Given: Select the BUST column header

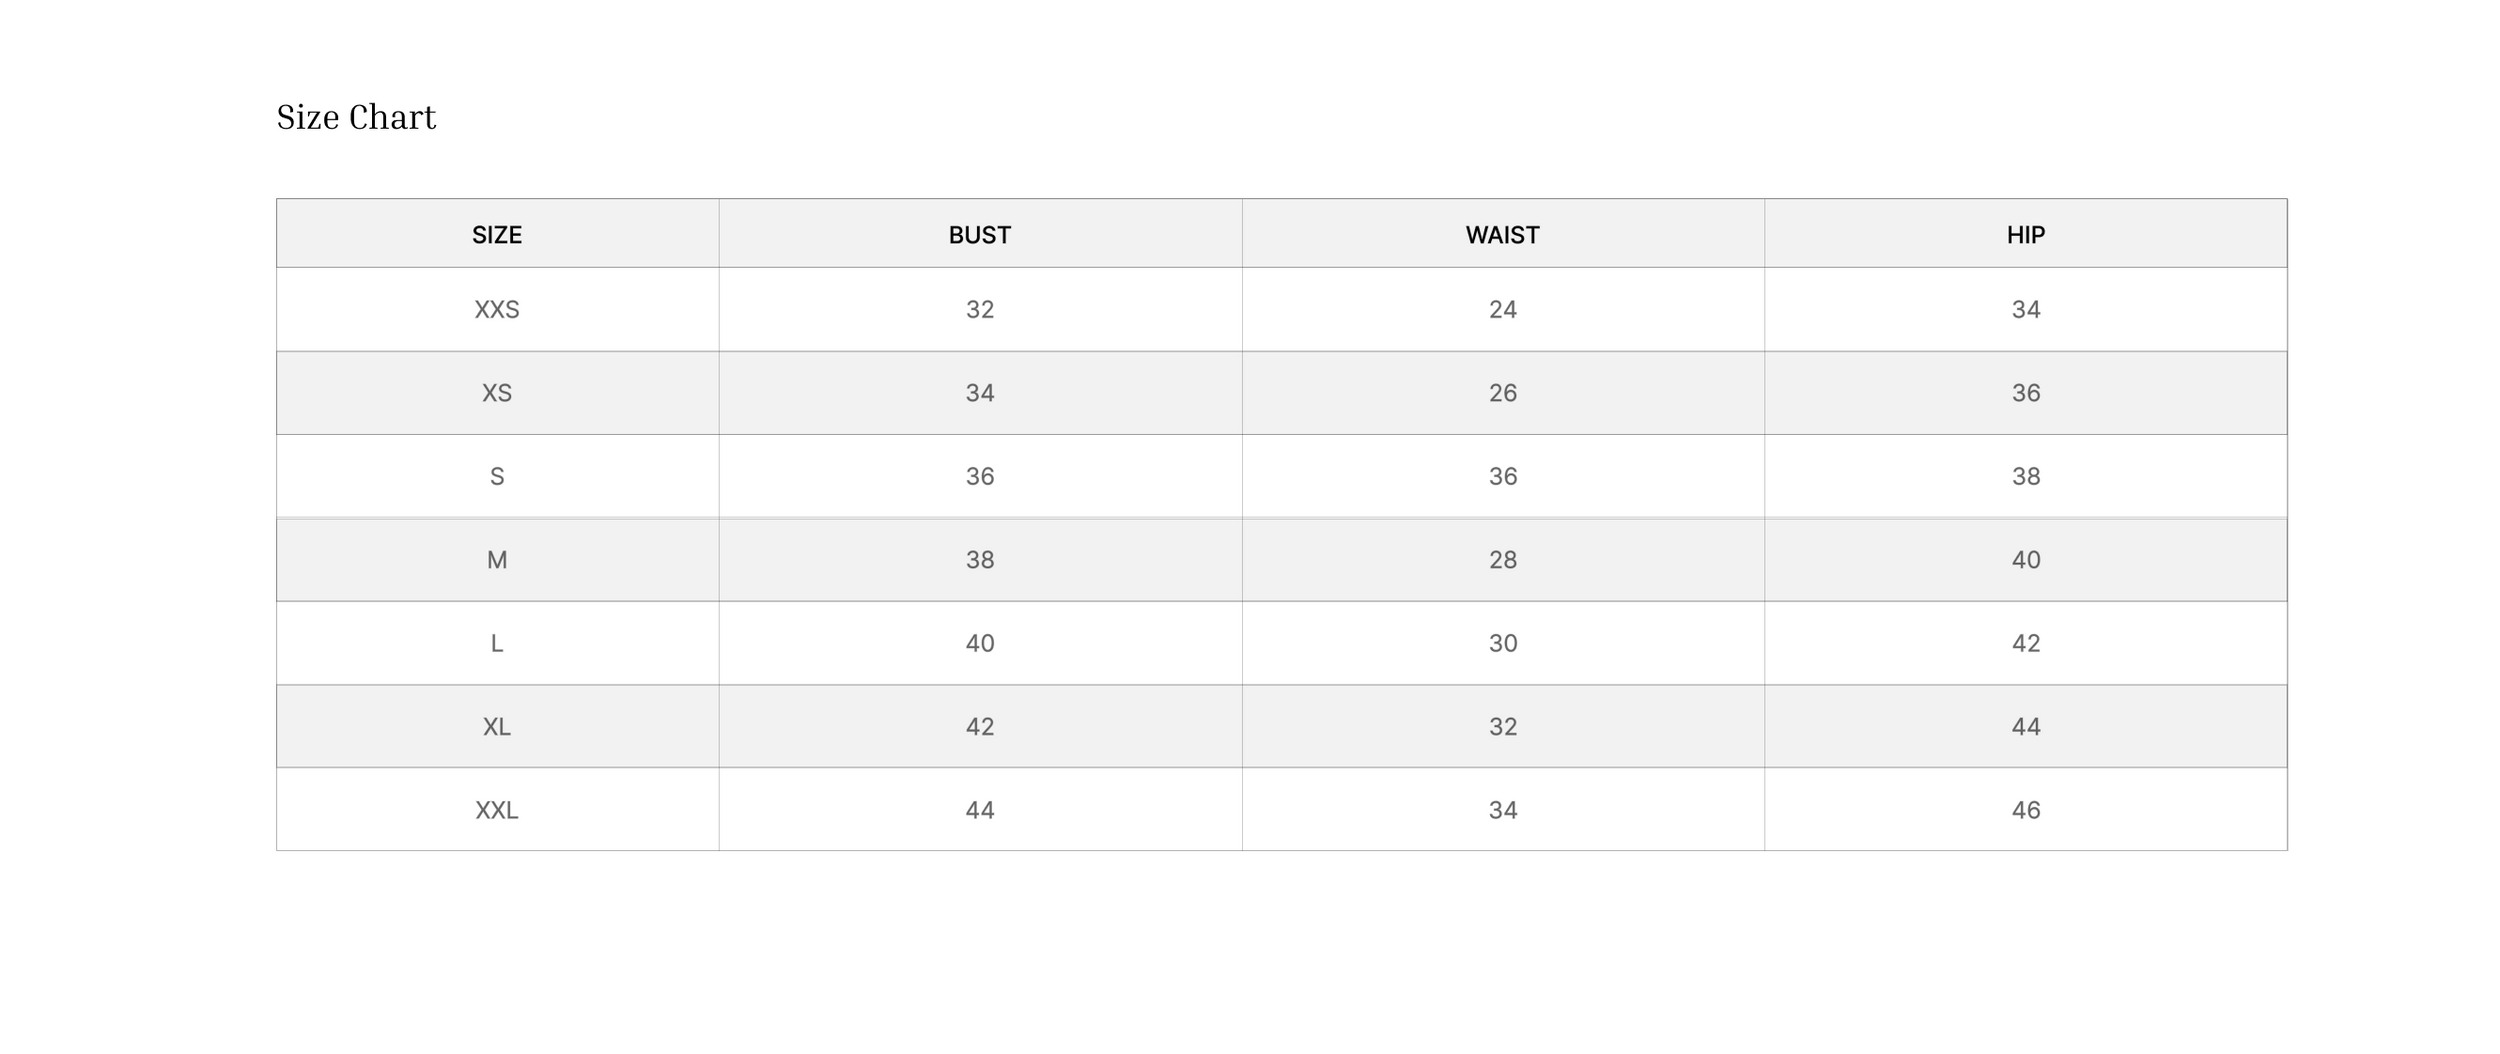Looking at the screenshot, I should pyautogui.click(x=980, y=234).
